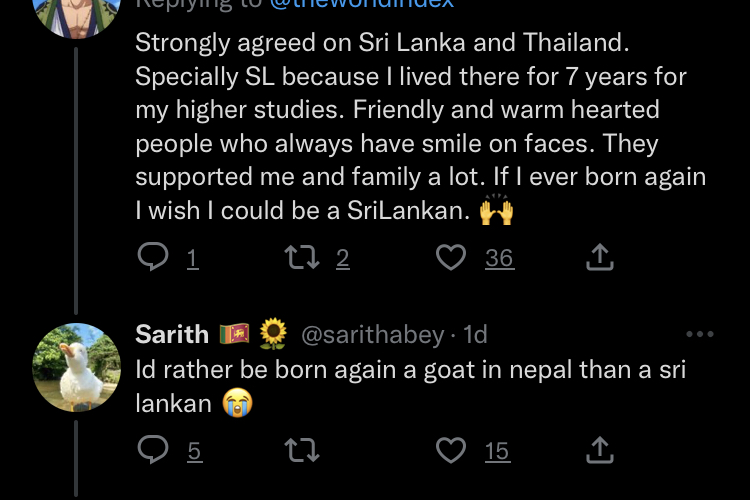Image resolution: width=750 pixels, height=500 pixels.
Task: Reply to Sarith's goat in nepal tweet
Action: pos(153,450)
